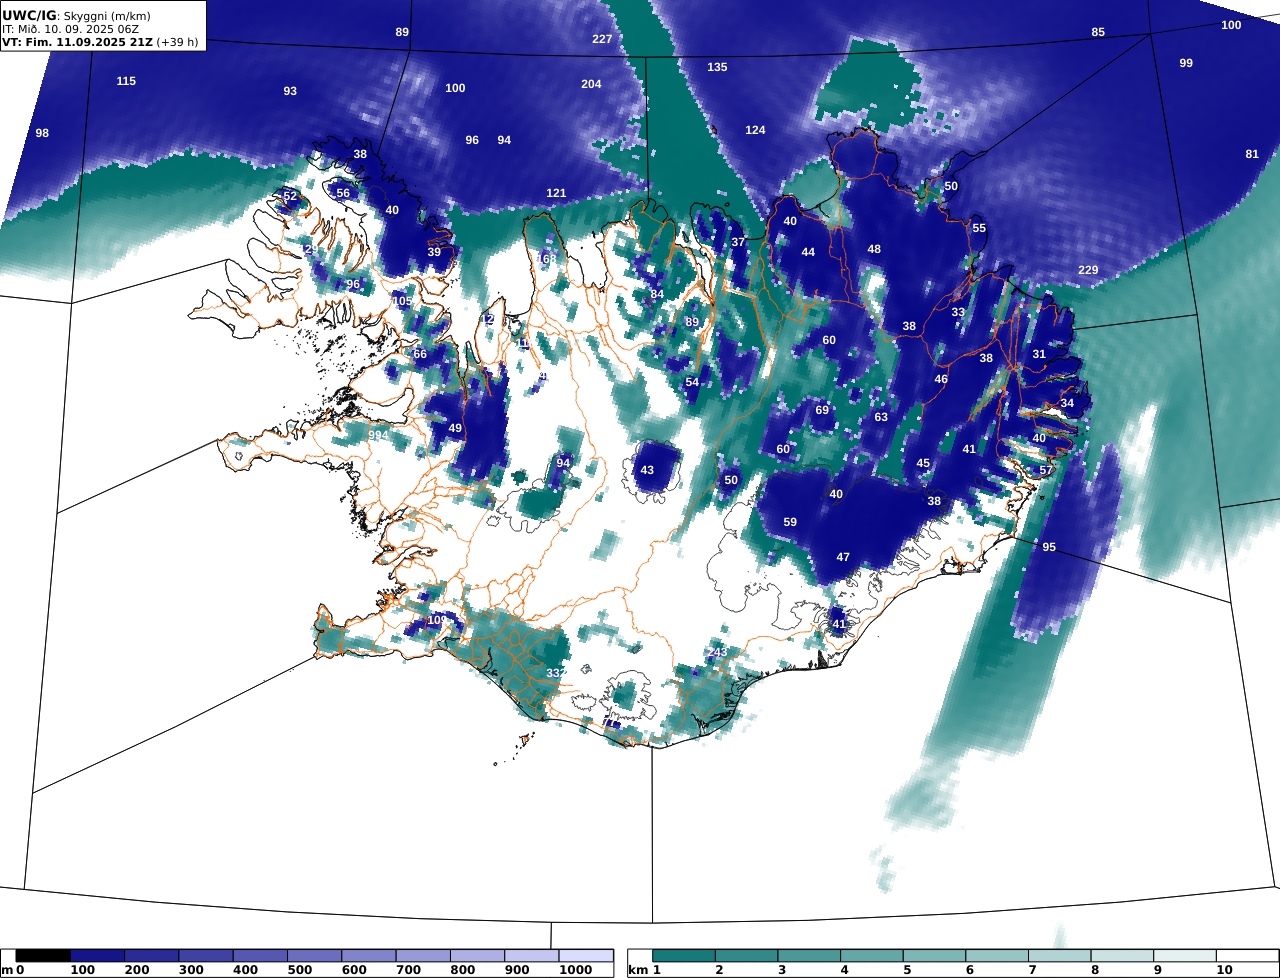Select the dark navy 100–200 m legend swatch
This screenshot has width=1280, height=978.
(98, 956)
